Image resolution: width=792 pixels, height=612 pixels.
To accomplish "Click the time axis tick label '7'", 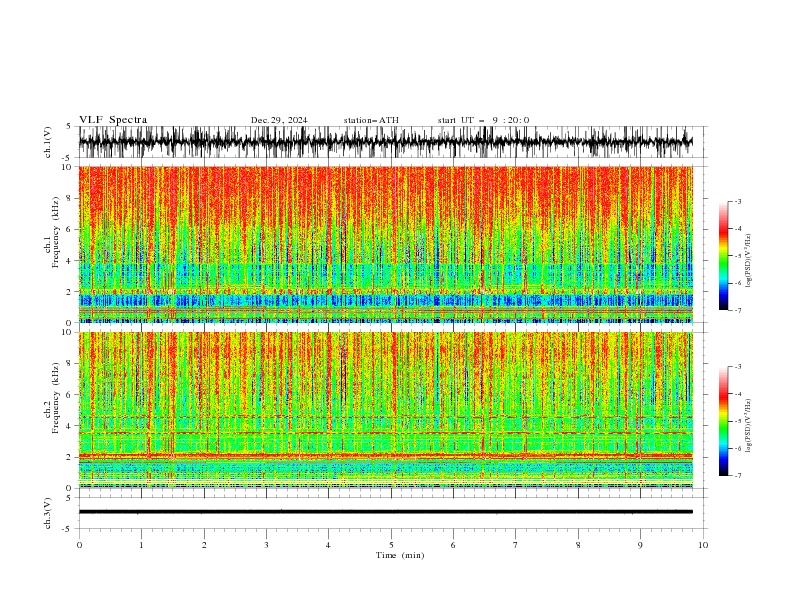I will (516, 545).
